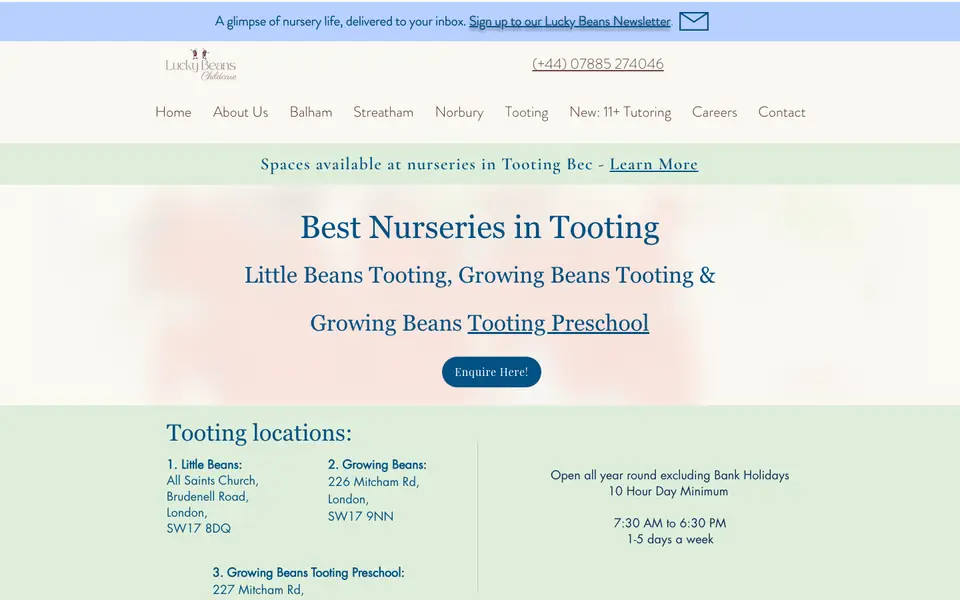The width and height of the screenshot is (960, 600).
Task: Click the 227 Mitcham Rd, address line
Action: pyautogui.click(x=258, y=590)
